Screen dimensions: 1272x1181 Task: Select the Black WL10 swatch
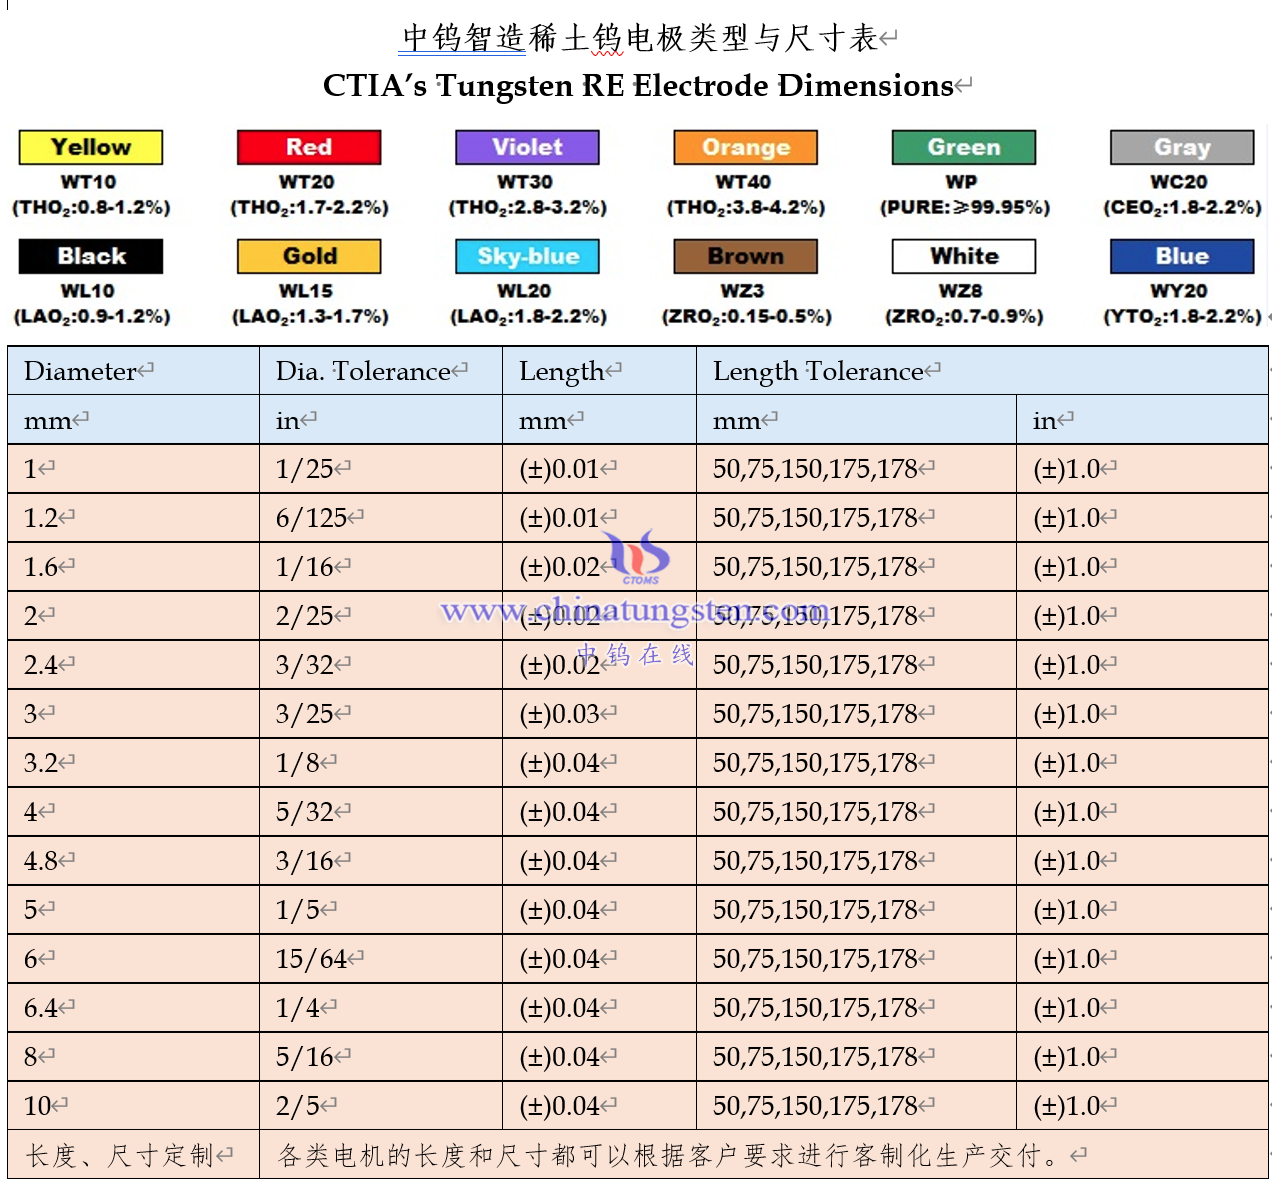click(91, 256)
